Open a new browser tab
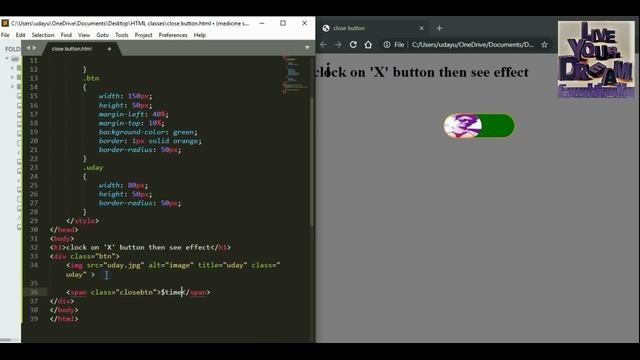Viewport: 640px width, 360px height. pos(439,28)
